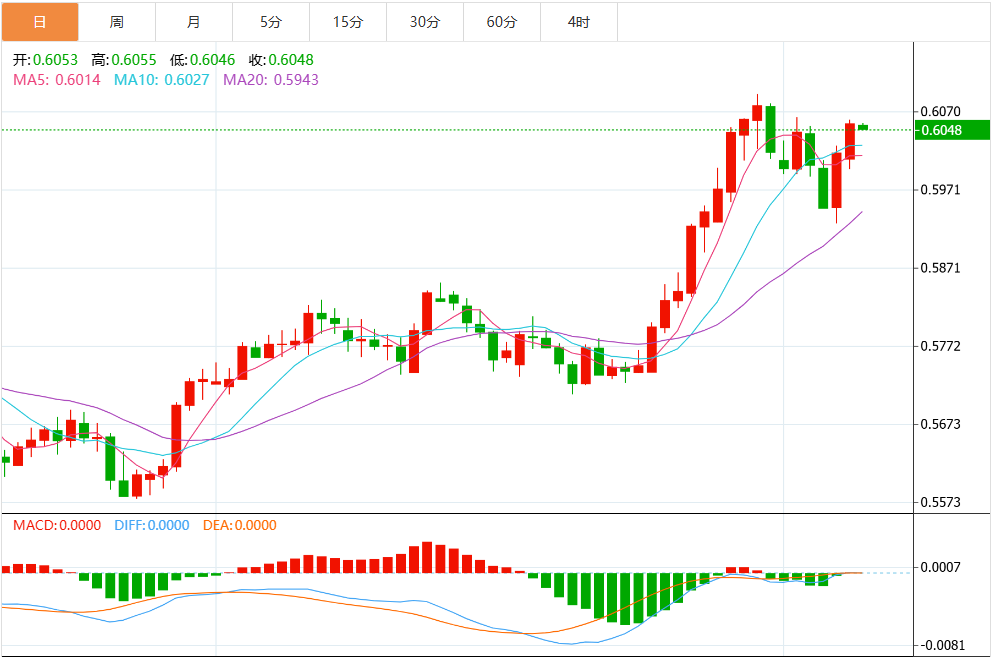Image resolution: width=999 pixels, height=657 pixels.
Task: Click the MA10 indicator label
Action: [x=162, y=80]
